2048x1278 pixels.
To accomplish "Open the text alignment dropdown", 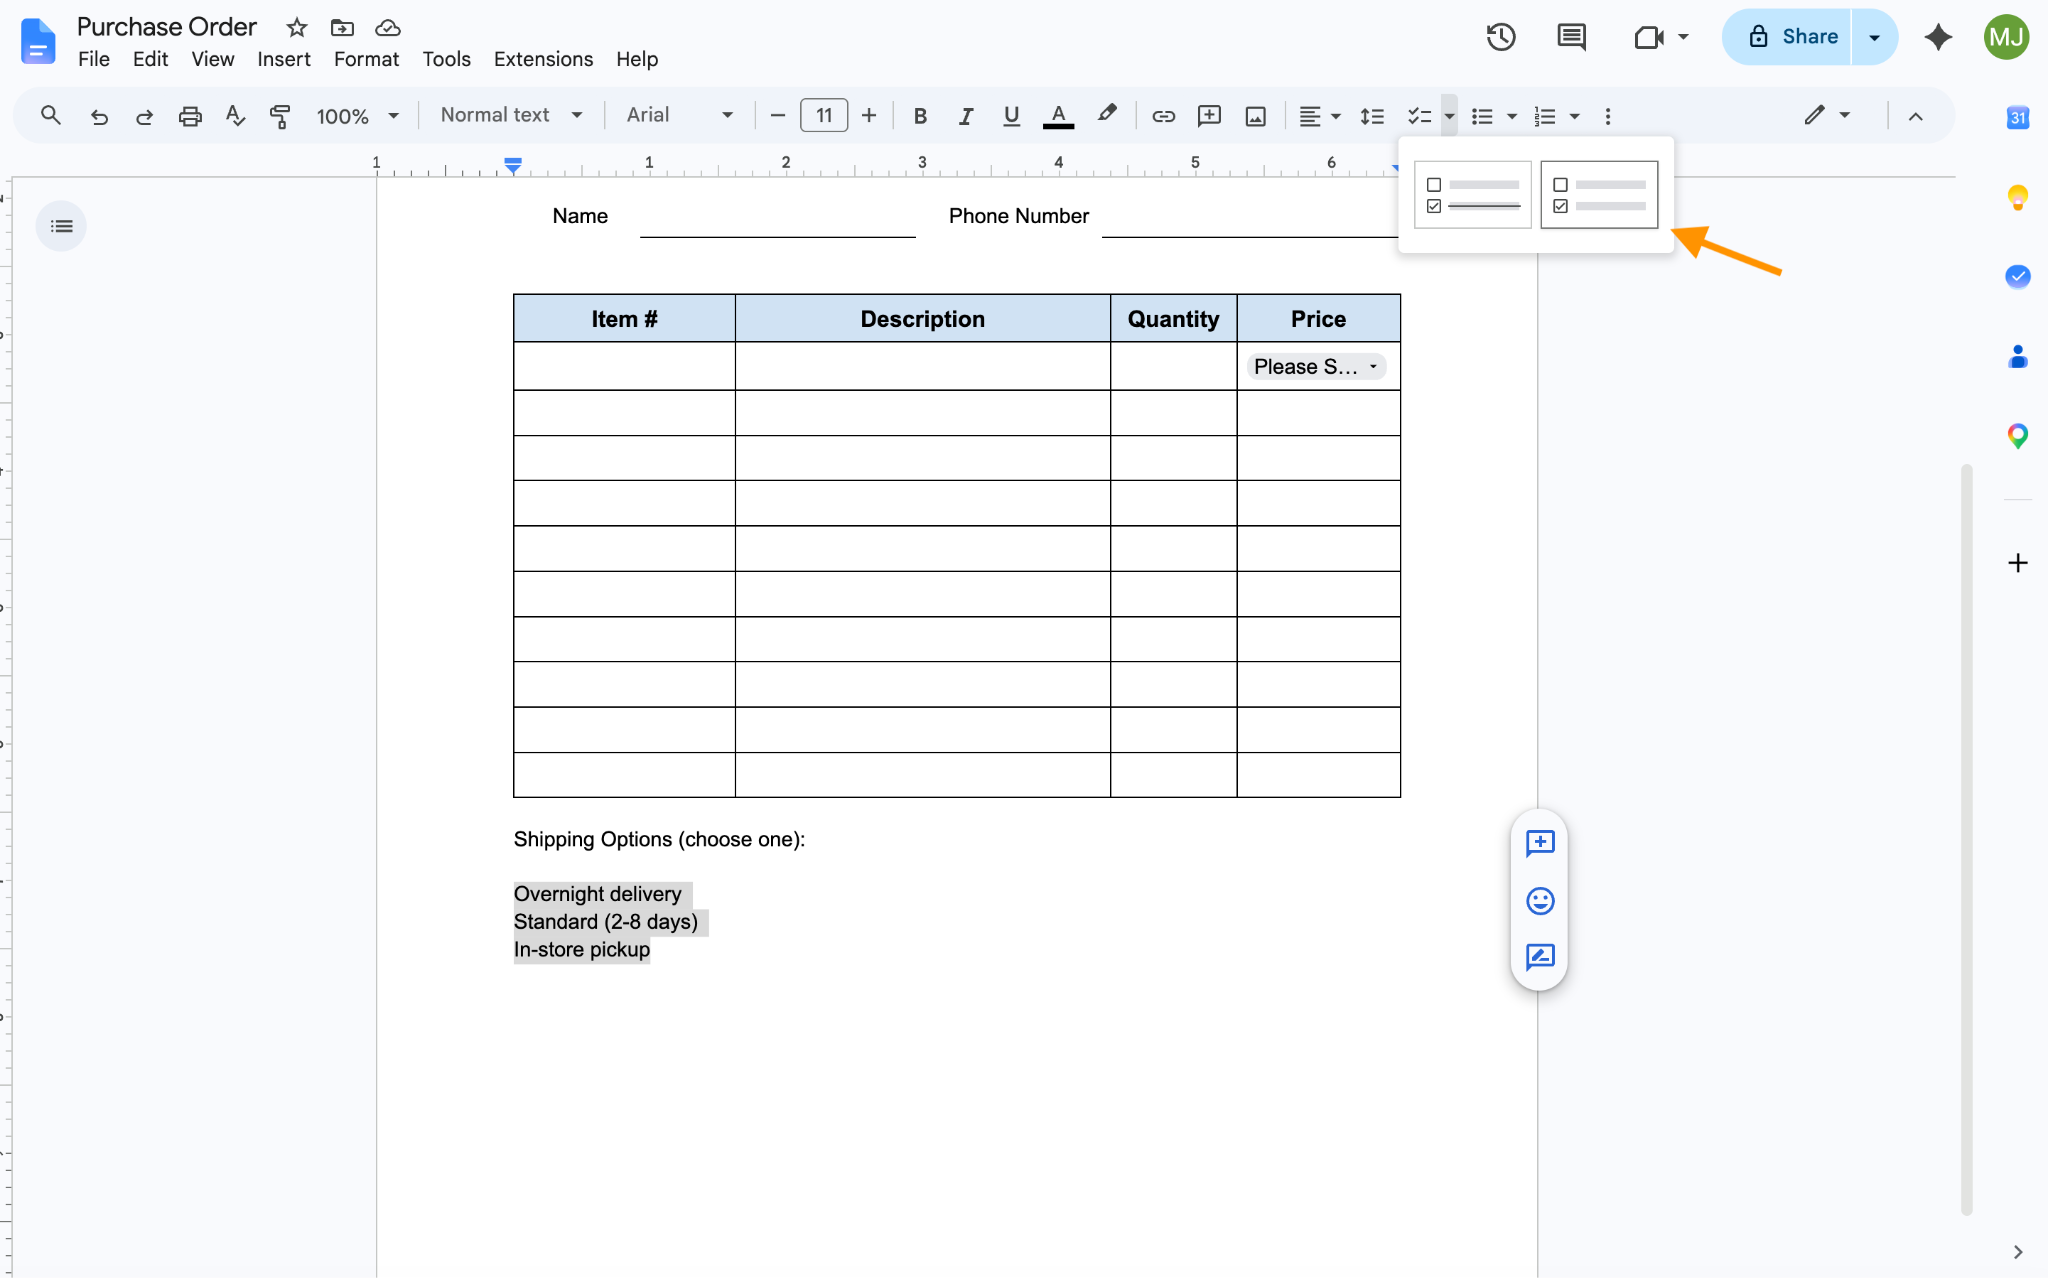I will click(x=1319, y=116).
